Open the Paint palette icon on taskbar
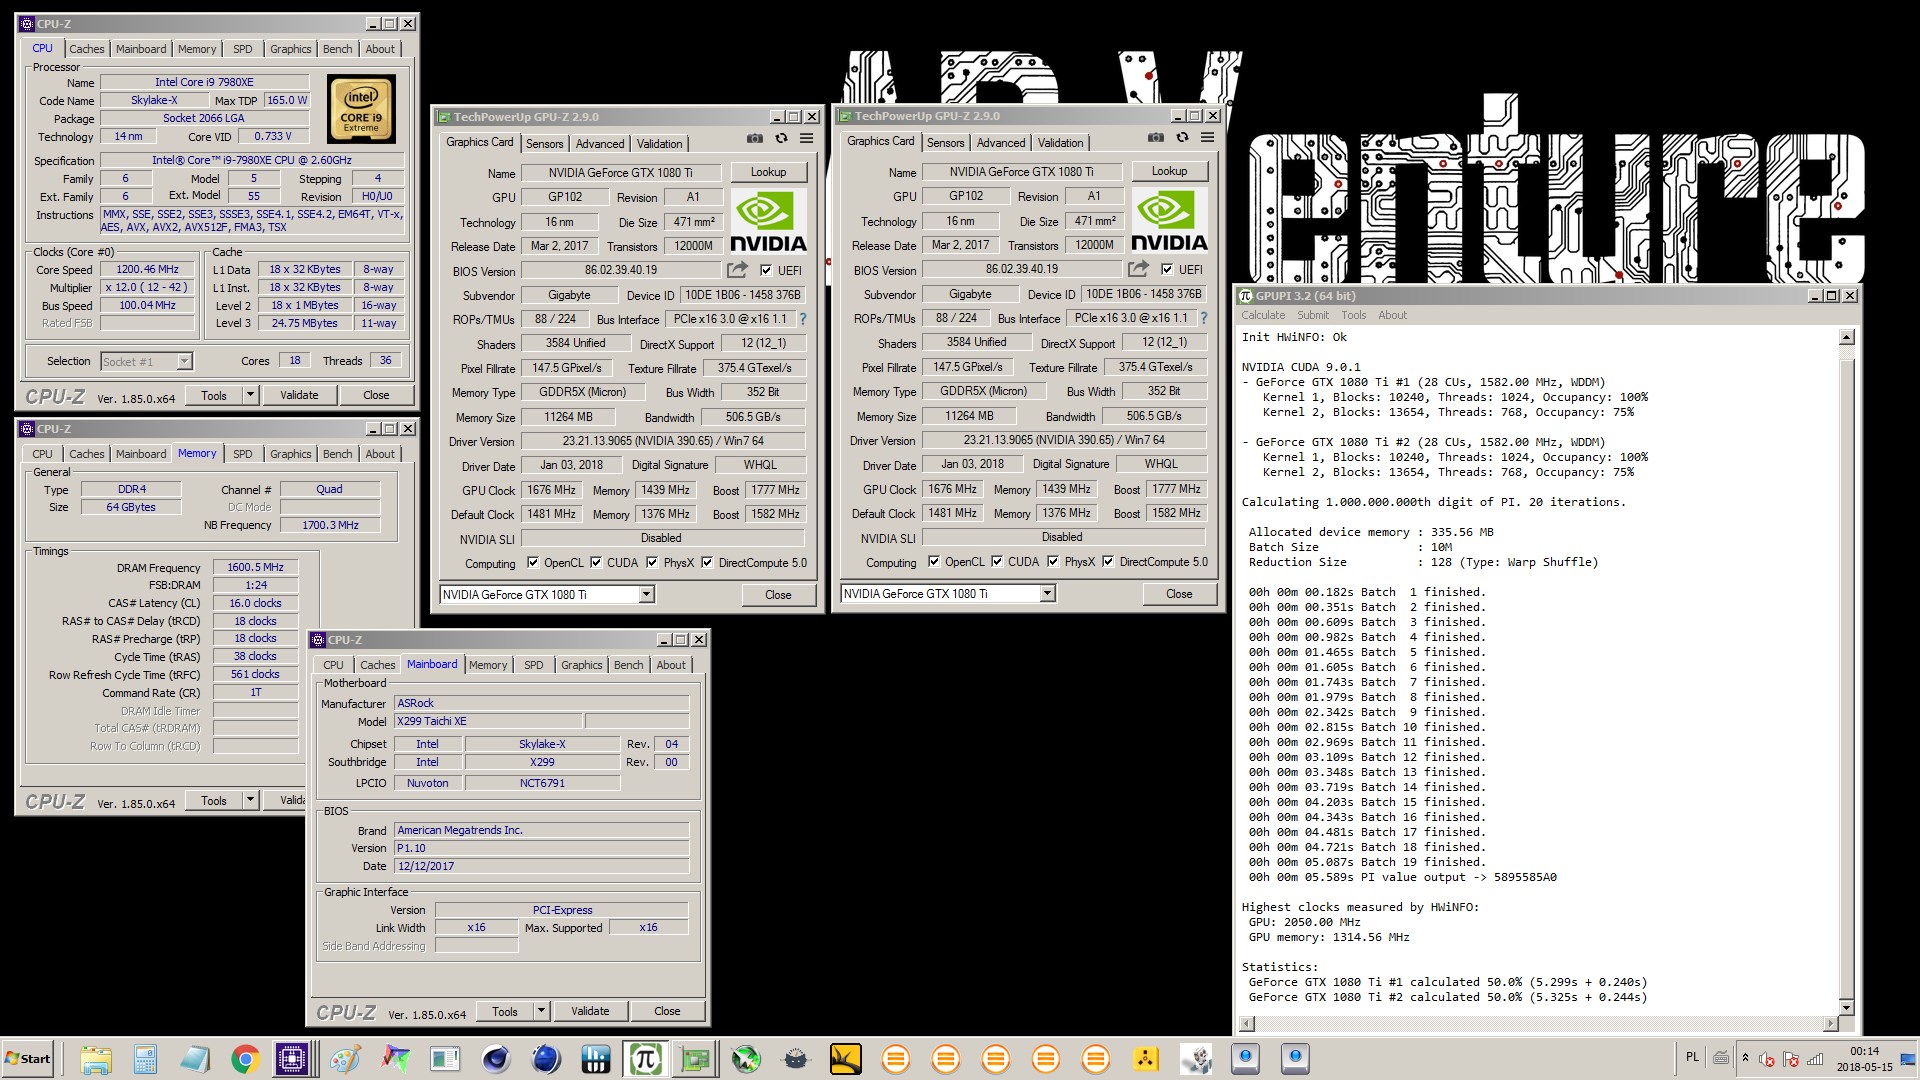Image resolution: width=1920 pixels, height=1080 pixels. (x=345, y=1059)
